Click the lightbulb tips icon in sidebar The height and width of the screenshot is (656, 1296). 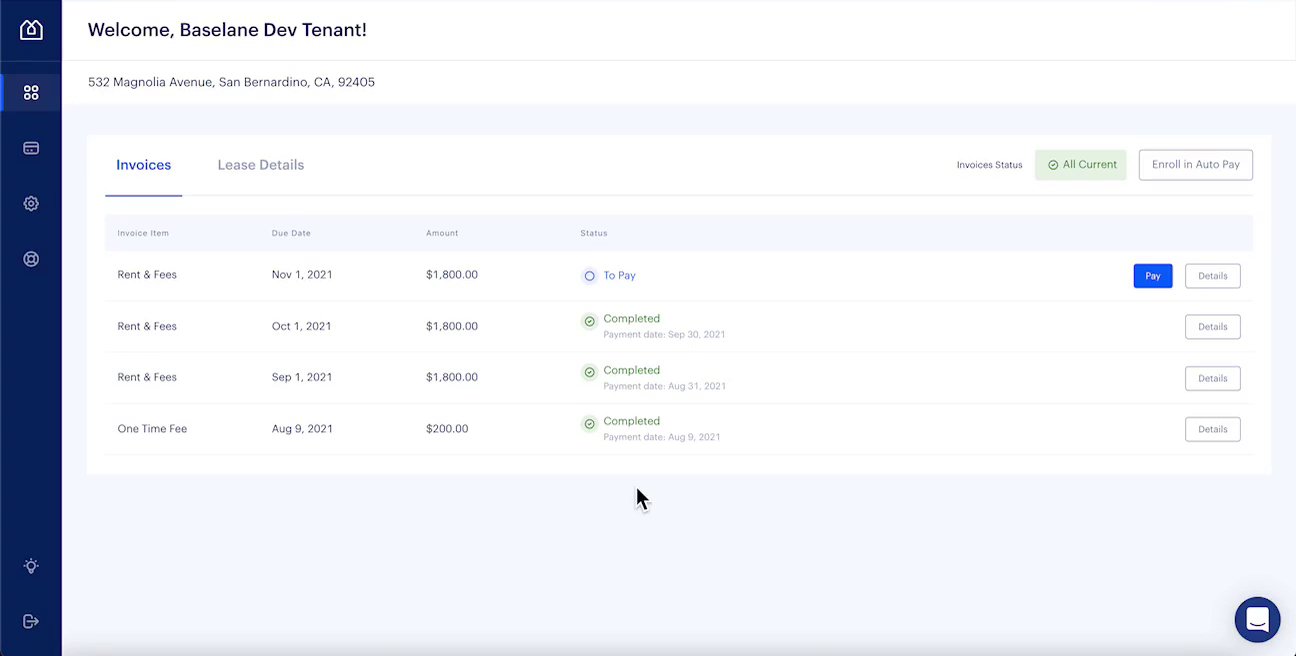pyautogui.click(x=31, y=566)
